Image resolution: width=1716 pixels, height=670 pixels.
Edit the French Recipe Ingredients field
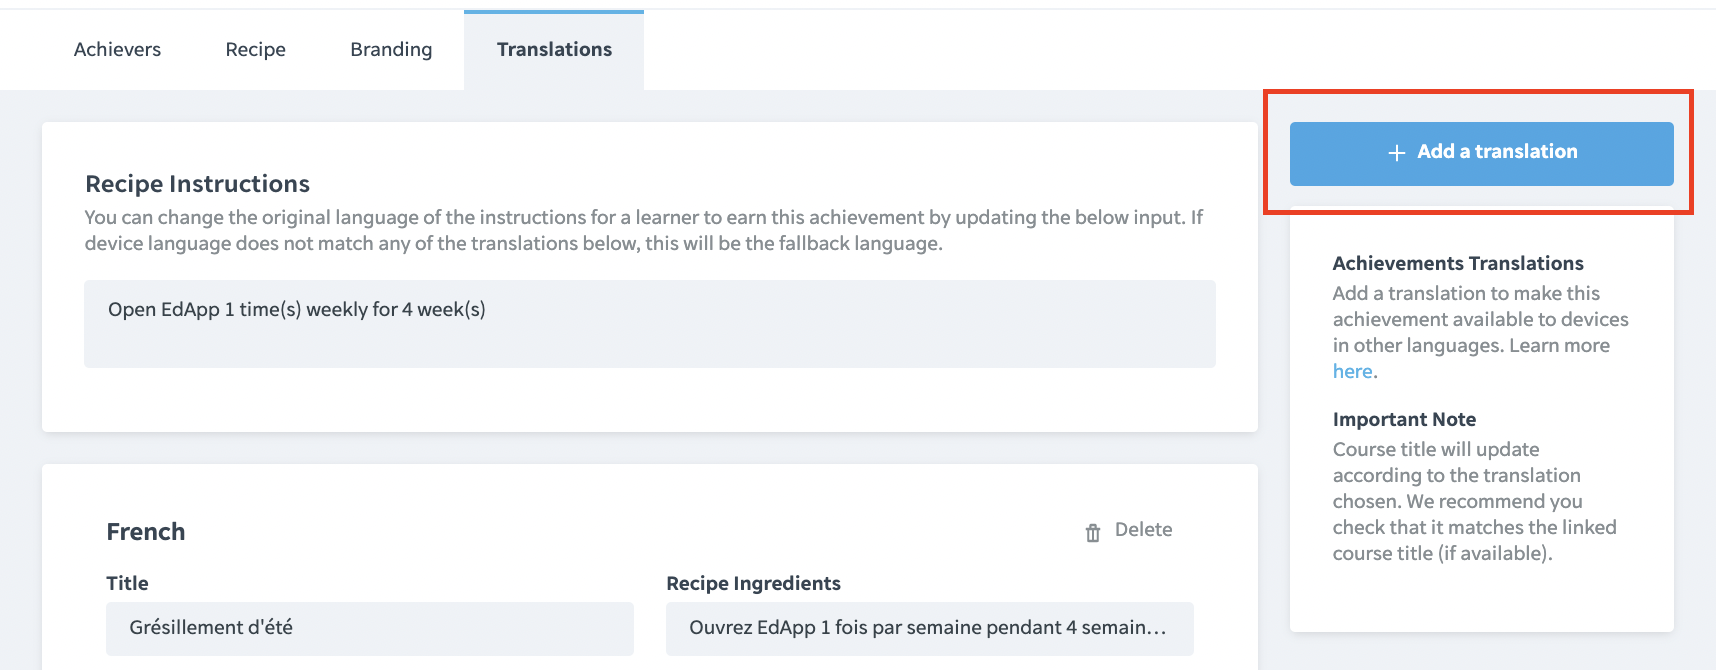tap(929, 628)
